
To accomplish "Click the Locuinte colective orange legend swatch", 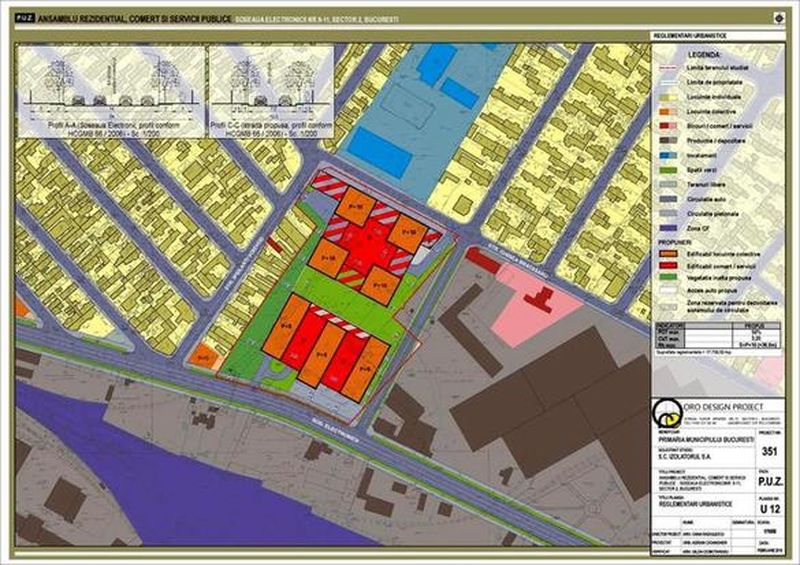I will click(666, 110).
